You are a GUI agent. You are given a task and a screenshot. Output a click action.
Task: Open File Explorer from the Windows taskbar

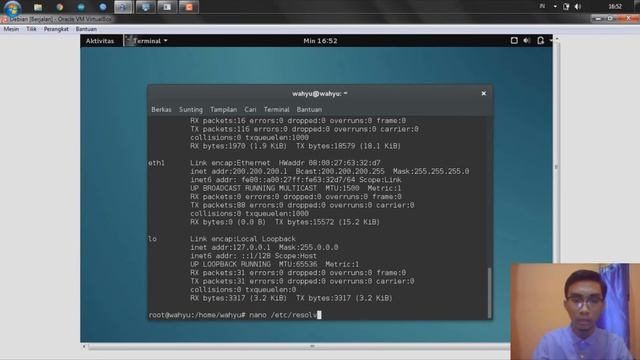[x=38, y=7]
